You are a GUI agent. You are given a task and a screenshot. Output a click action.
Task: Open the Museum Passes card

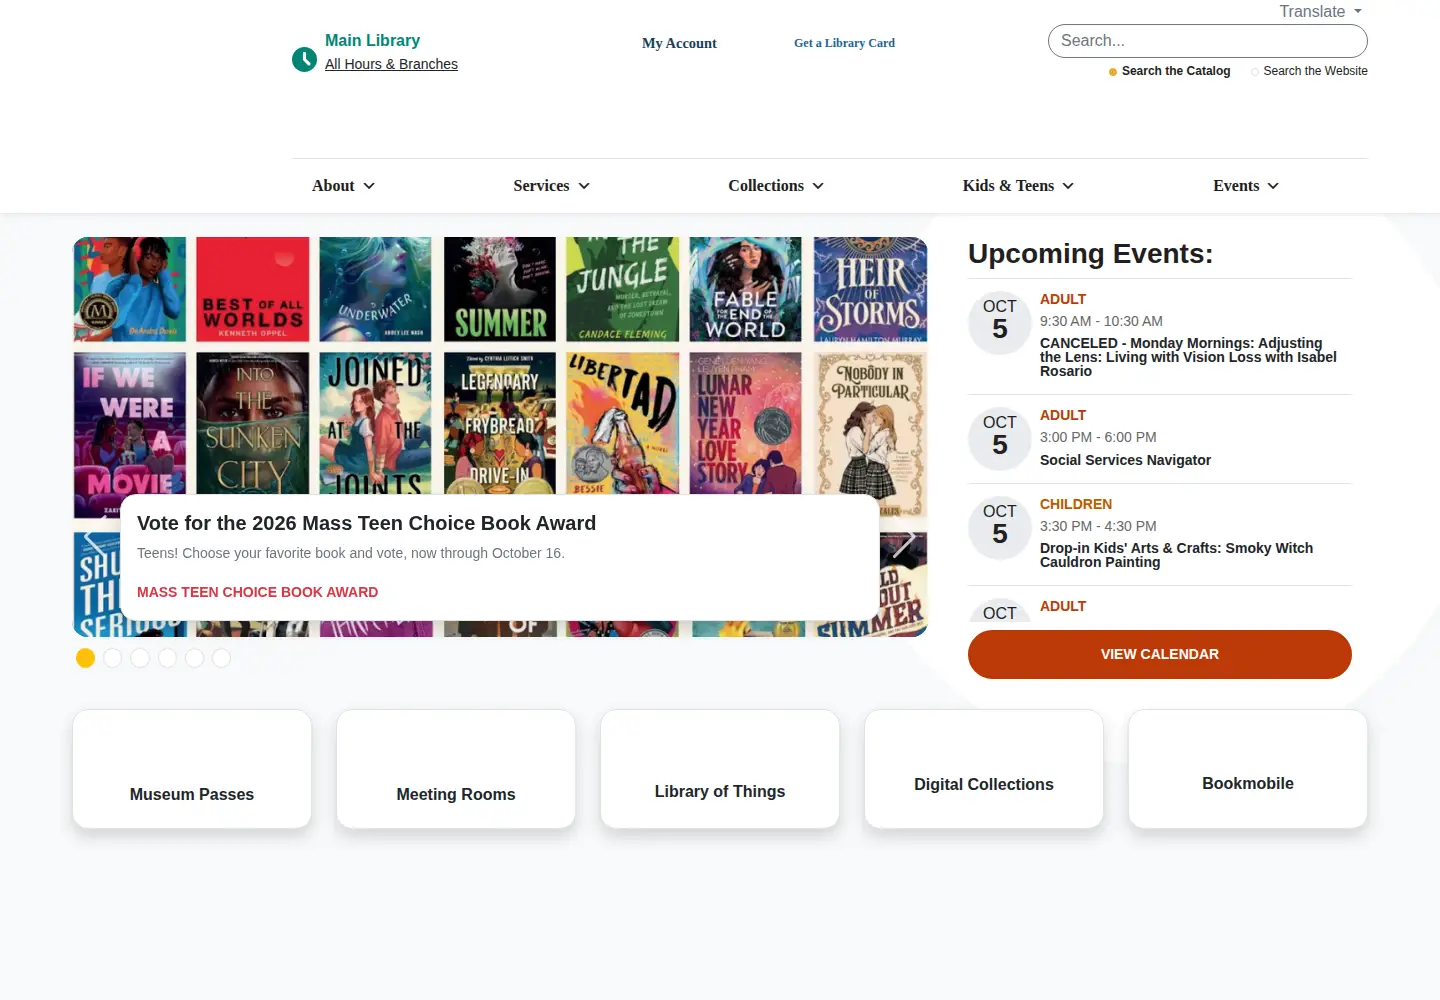coord(192,769)
